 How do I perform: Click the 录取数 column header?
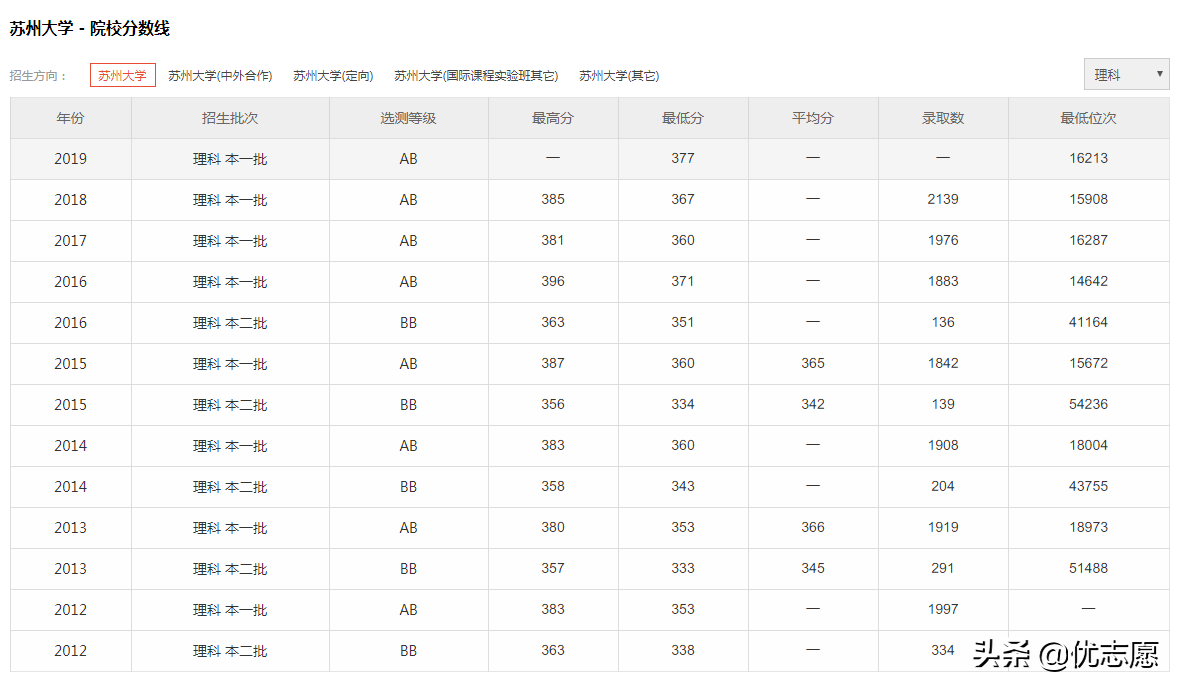click(942, 117)
